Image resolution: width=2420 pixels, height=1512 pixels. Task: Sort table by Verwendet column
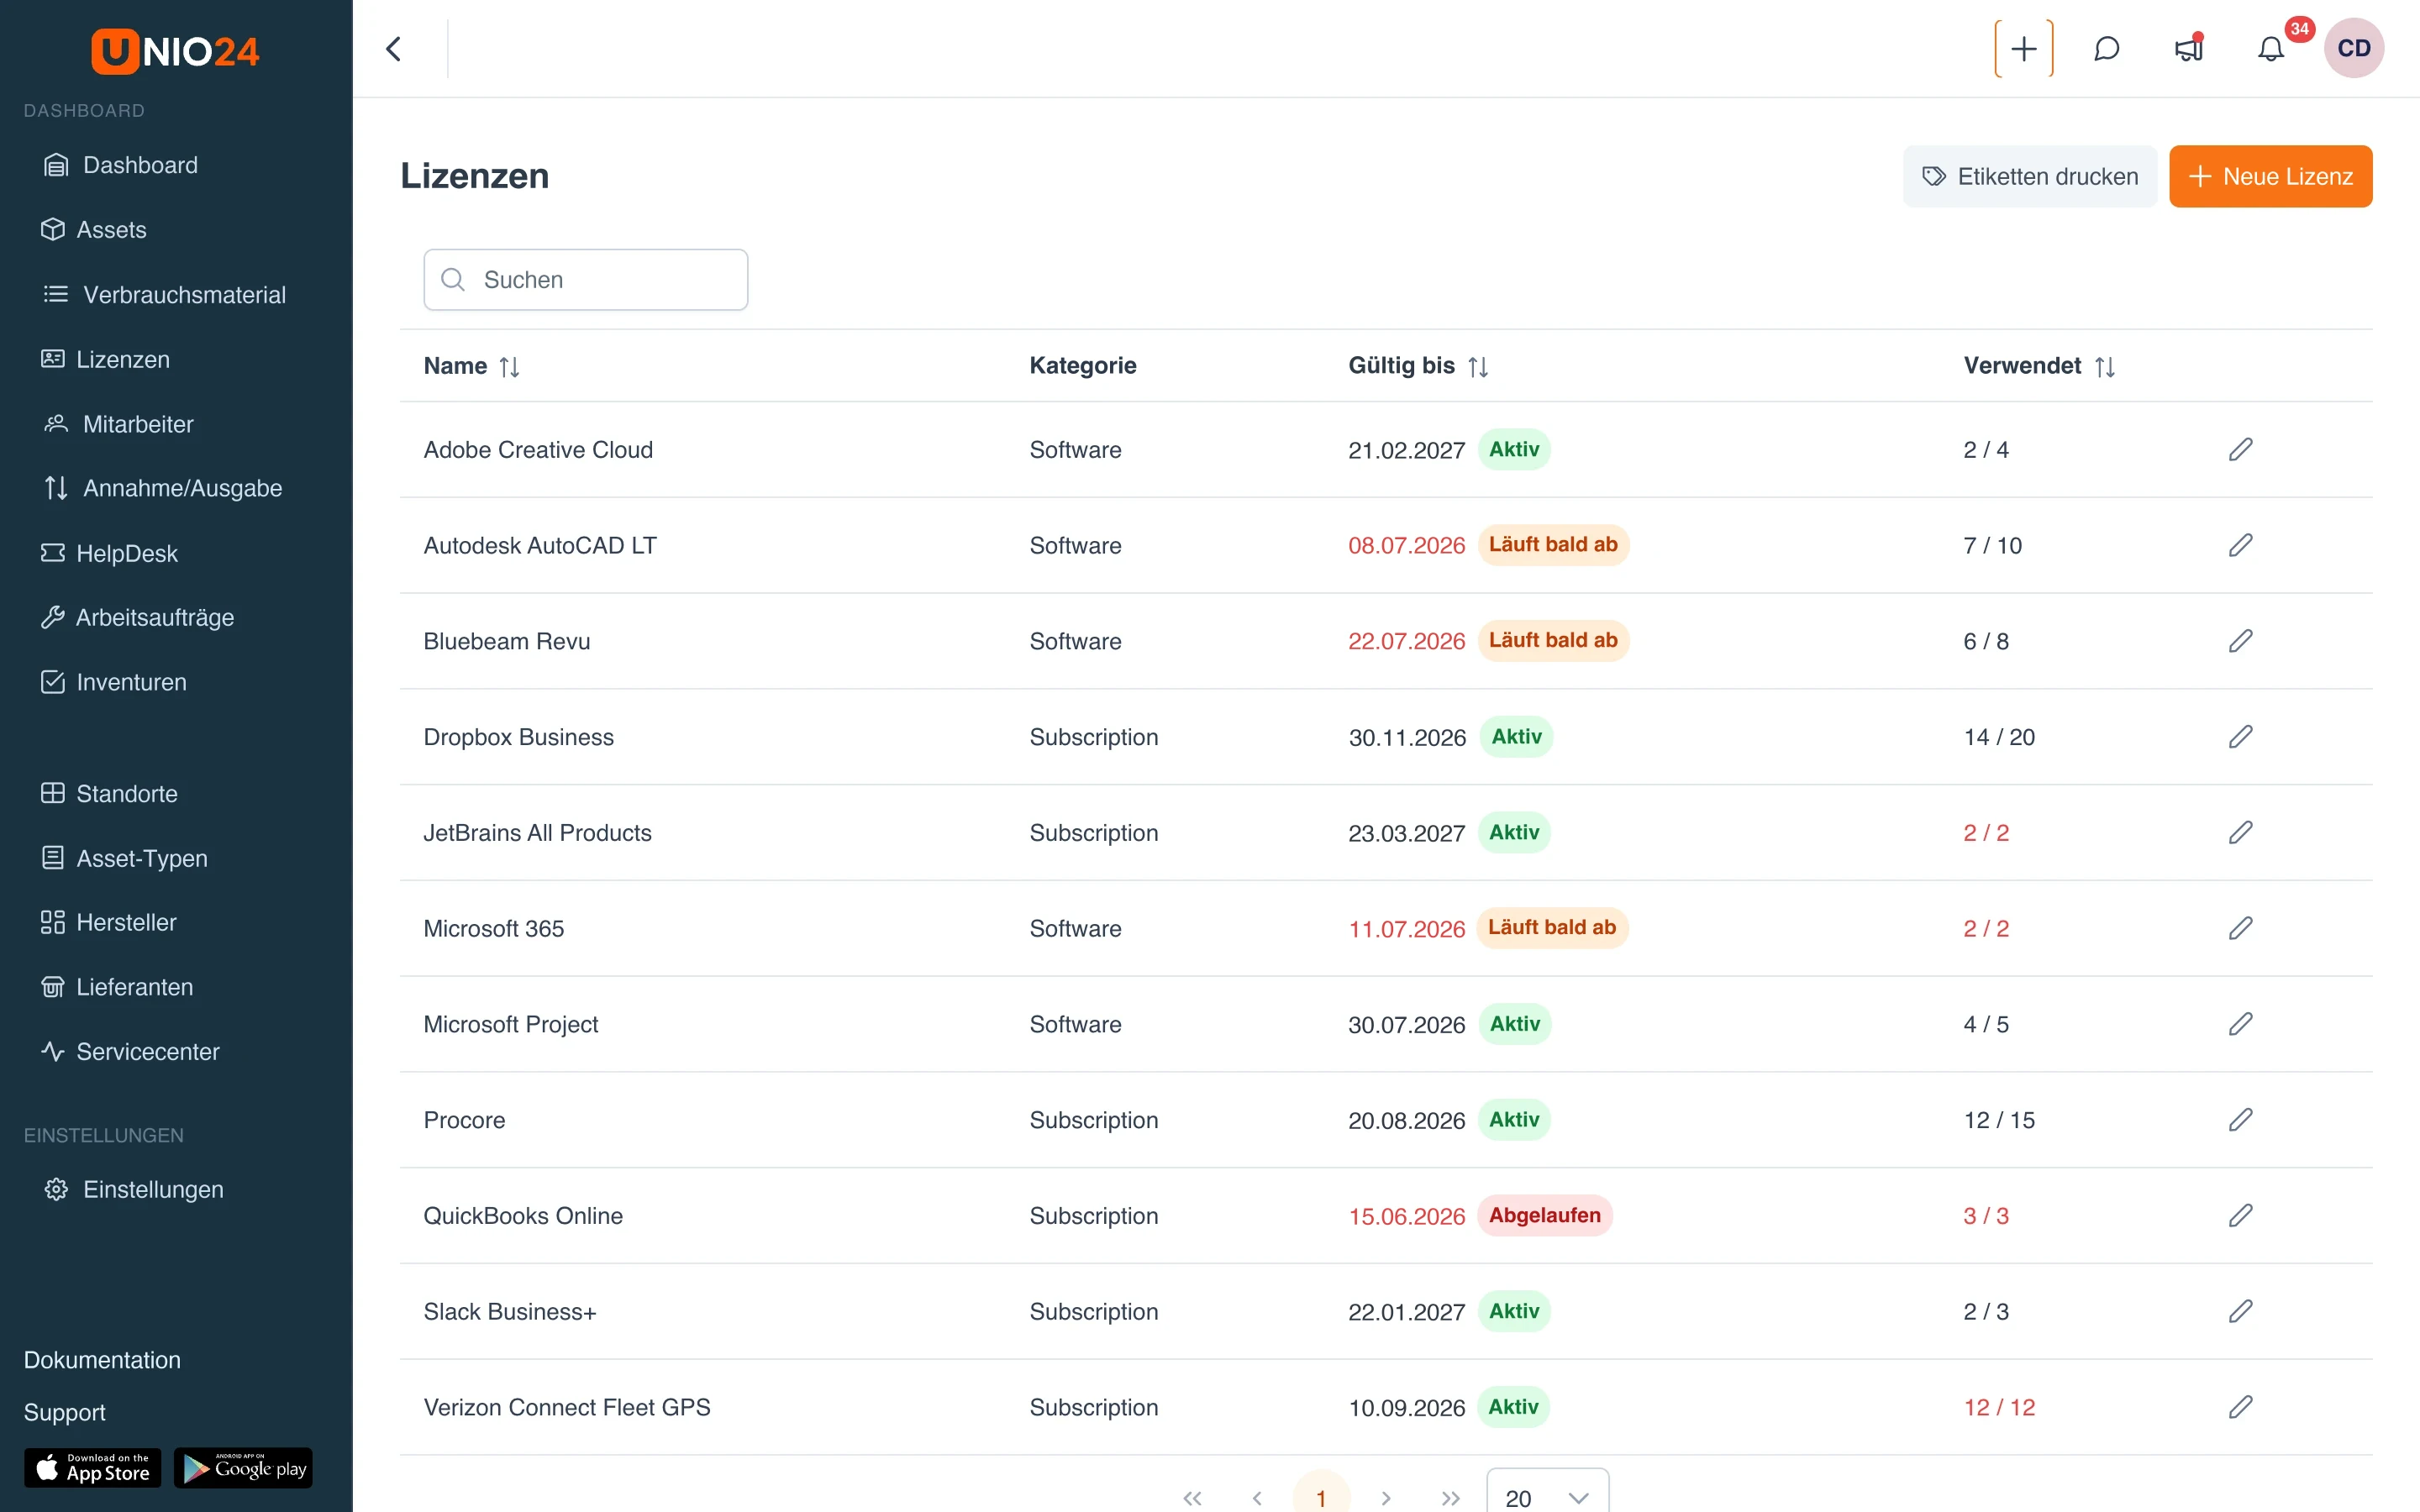pos(2105,367)
